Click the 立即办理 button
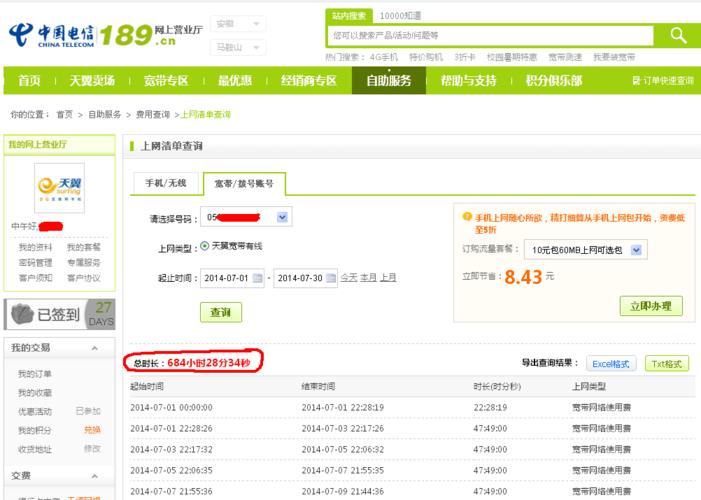 coord(650,306)
